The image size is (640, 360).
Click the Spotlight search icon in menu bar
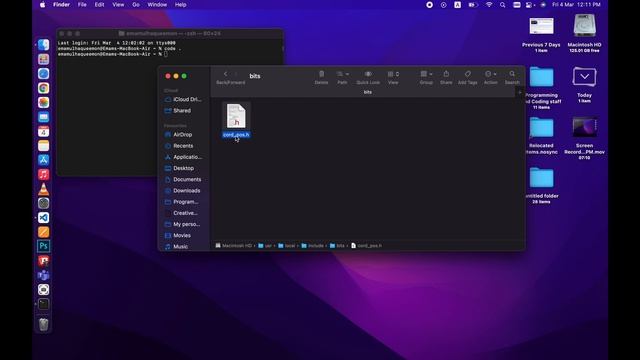pyautogui.click(x=502, y=4)
